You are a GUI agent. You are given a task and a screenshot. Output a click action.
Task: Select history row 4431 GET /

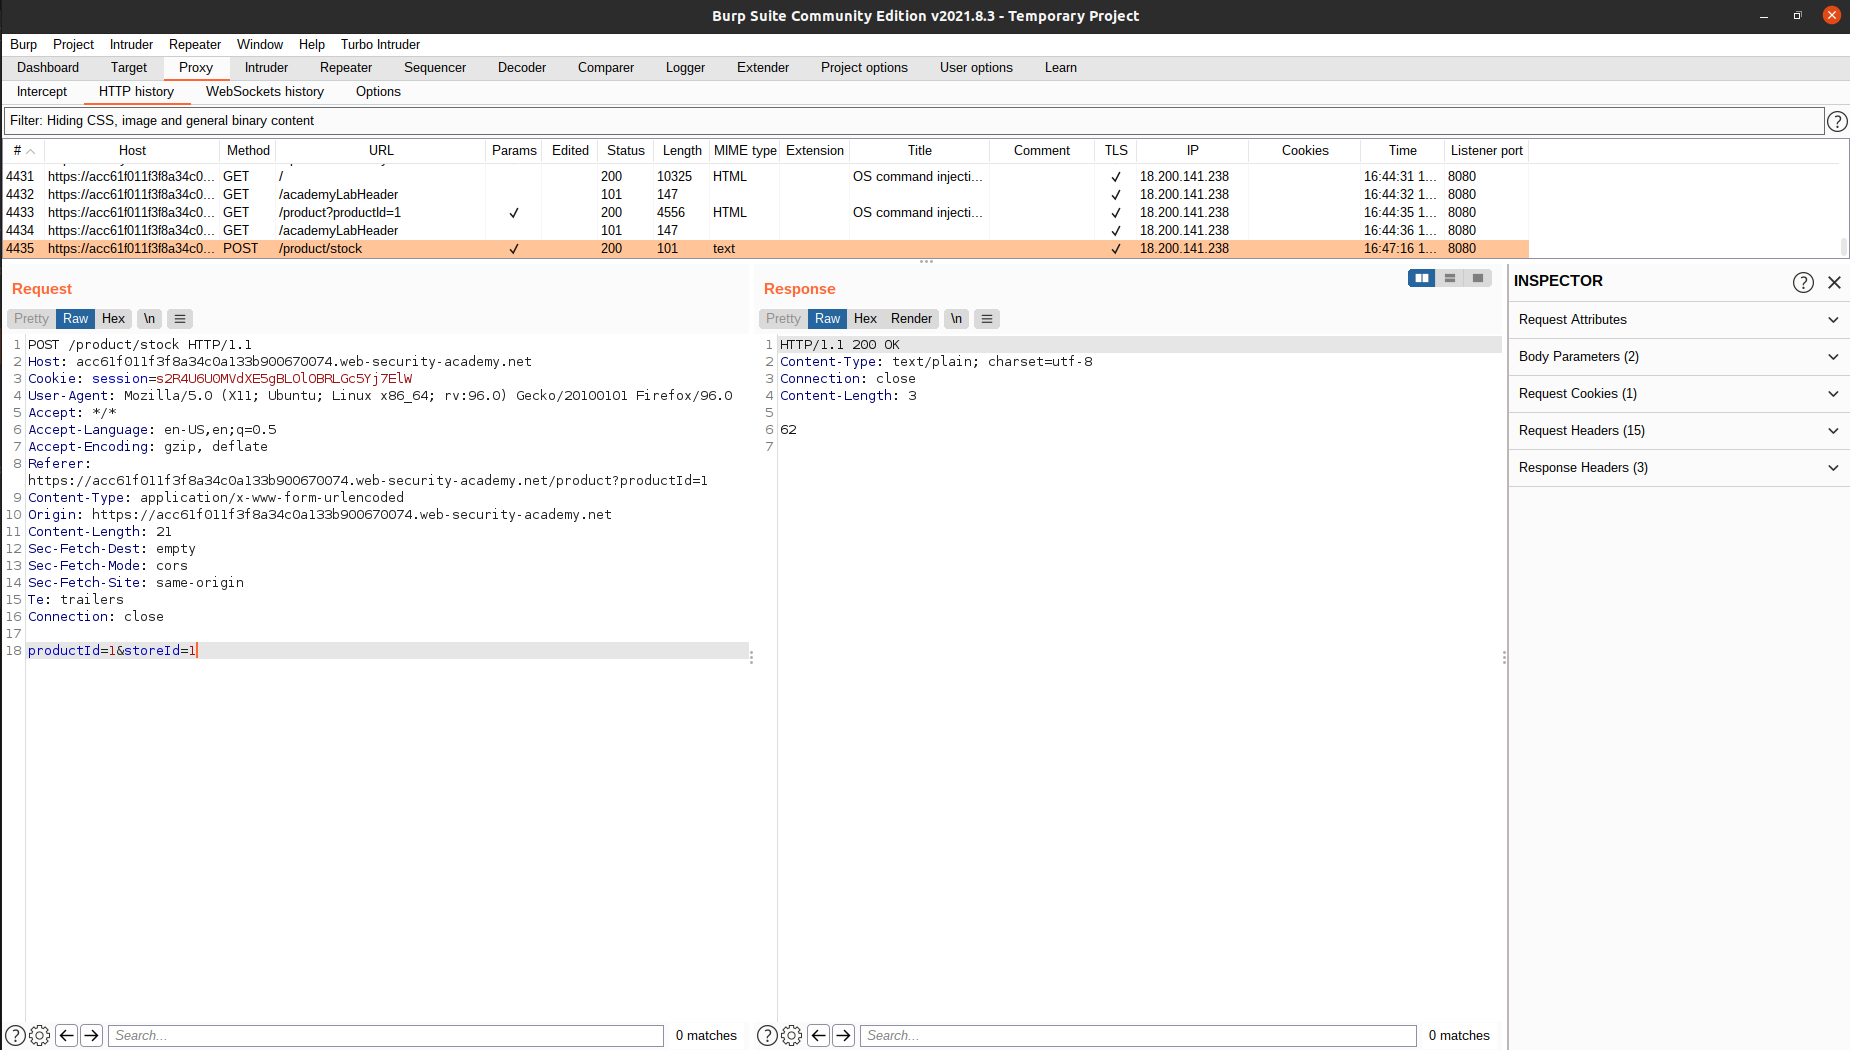766,177
